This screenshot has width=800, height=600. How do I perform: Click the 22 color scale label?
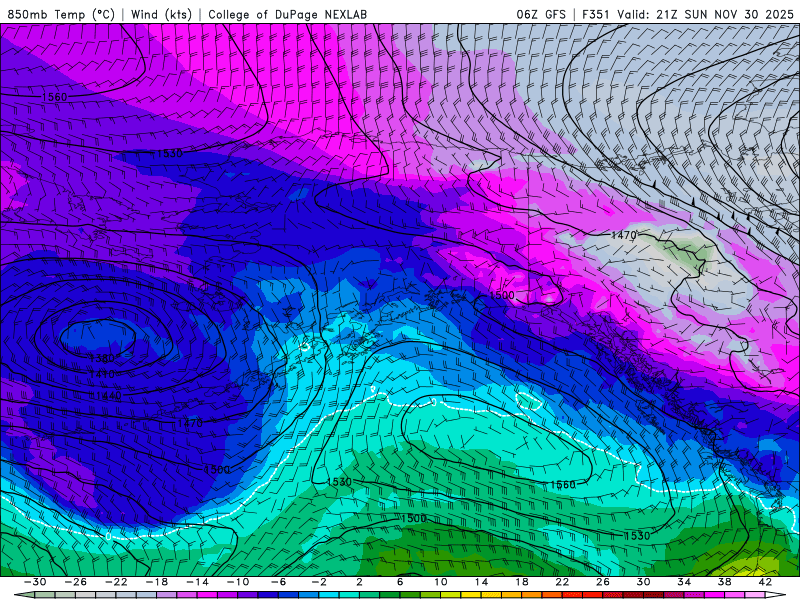click(562, 582)
